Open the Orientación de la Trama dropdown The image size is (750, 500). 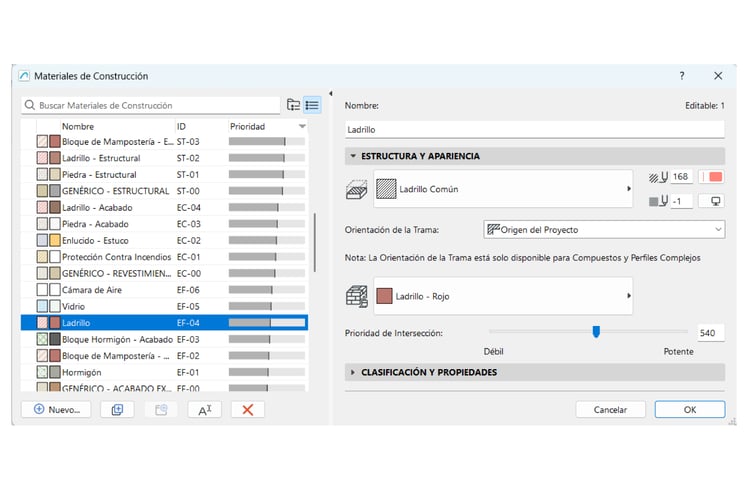604,230
